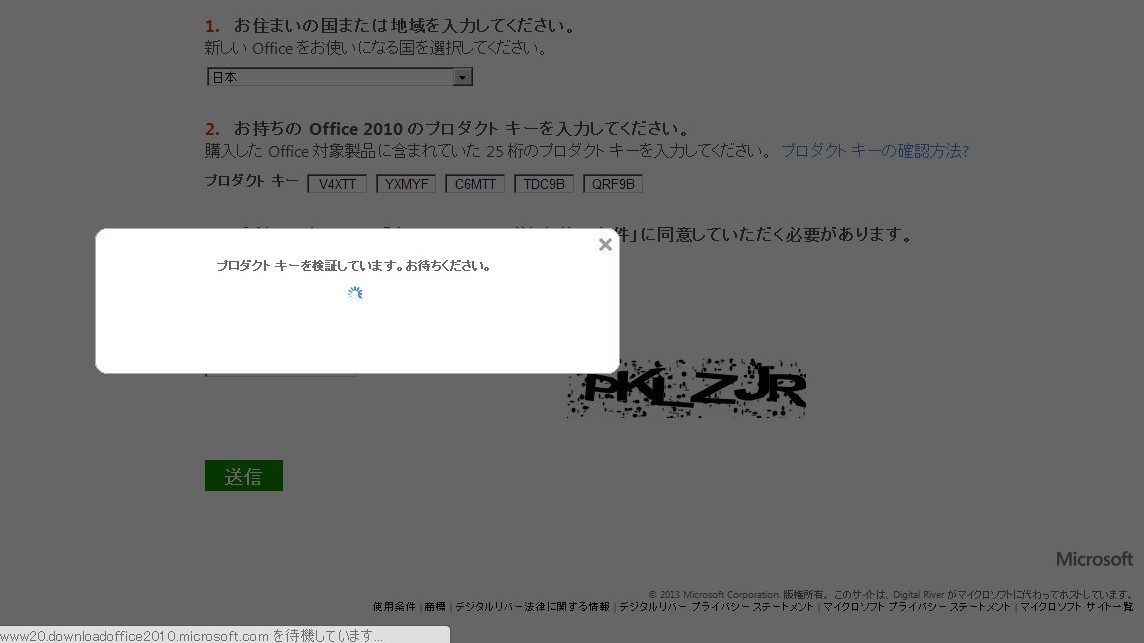This screenshot has height=643, width=1144.
Task: Open the 使用条件 footer link
Action: pos(394,607)
